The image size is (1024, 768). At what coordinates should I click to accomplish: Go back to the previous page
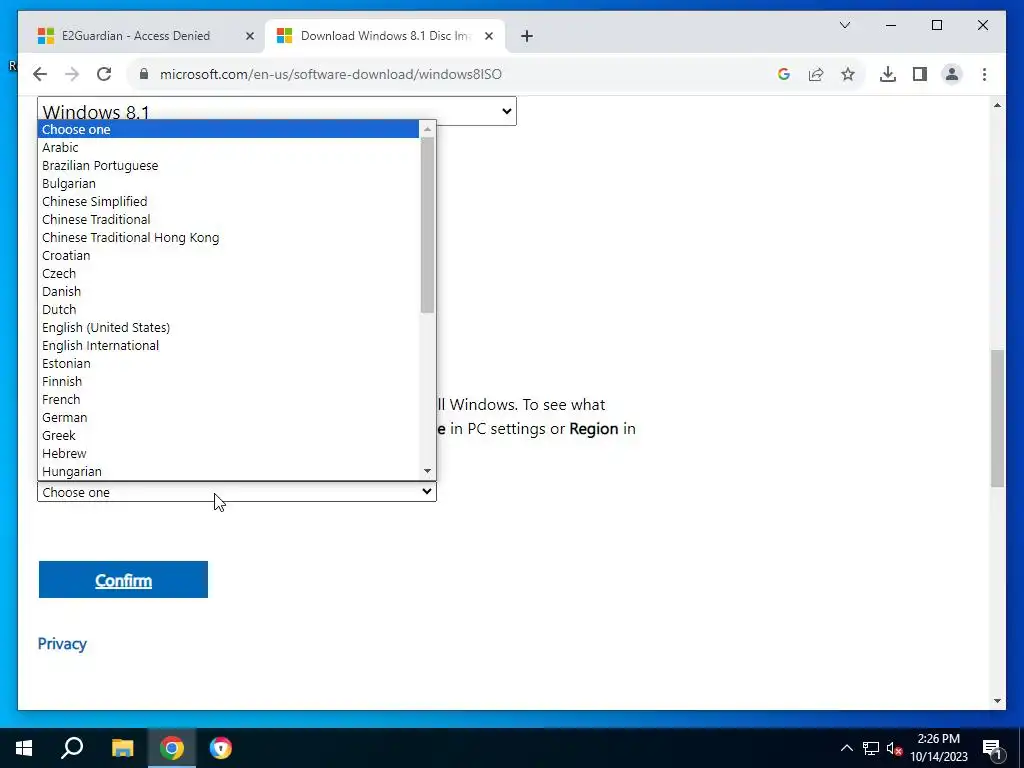point(40,74)
